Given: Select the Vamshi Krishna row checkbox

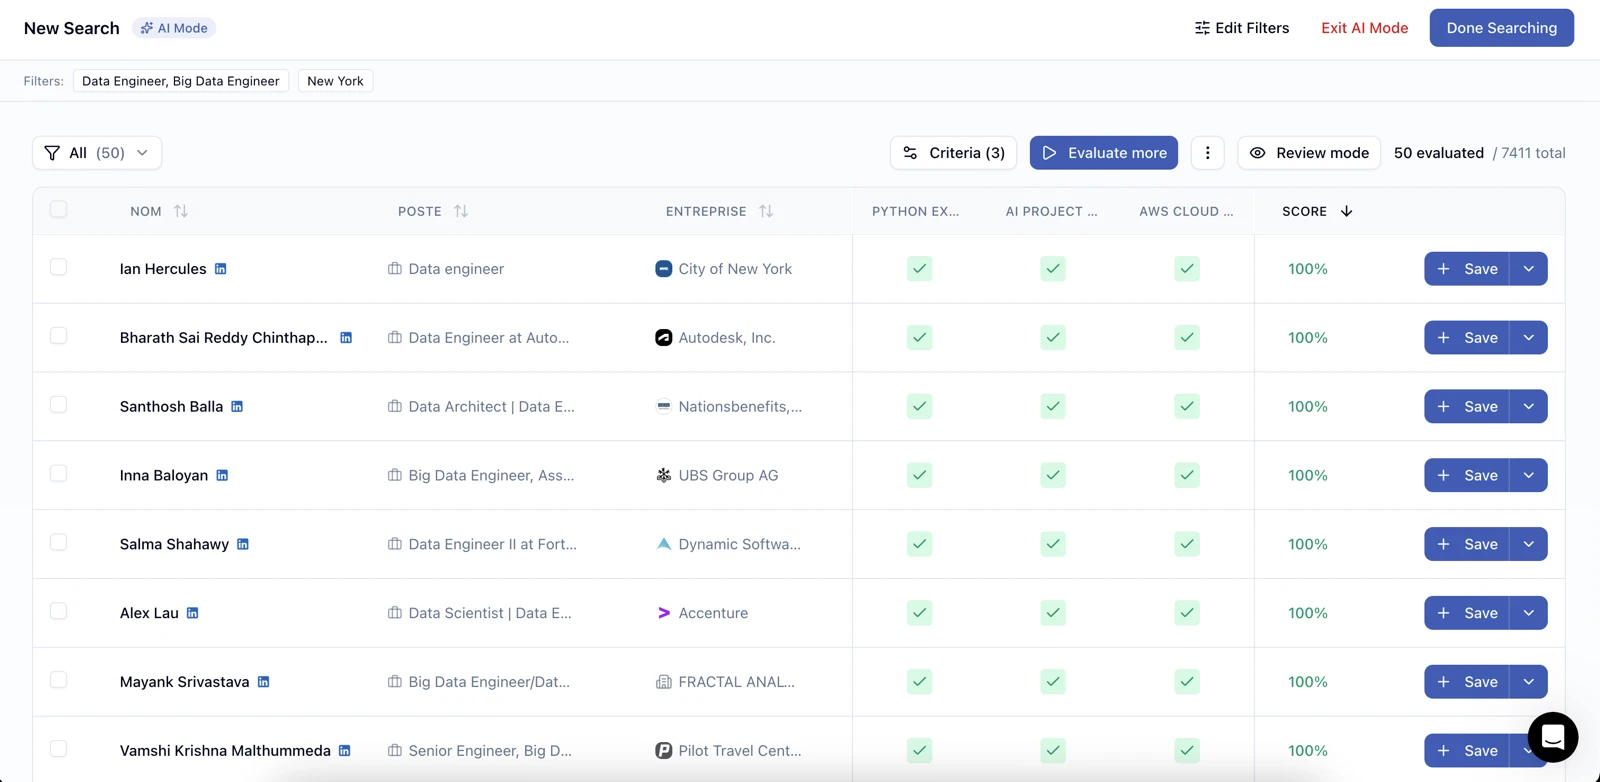Looking at the screenshot, I should point(59,749).
